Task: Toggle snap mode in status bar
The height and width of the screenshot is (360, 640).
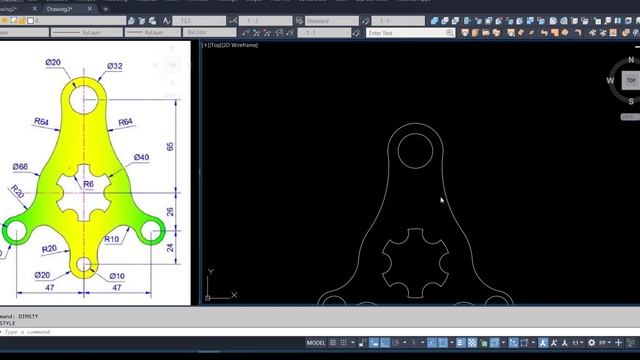Action: (x=343, y=343)
